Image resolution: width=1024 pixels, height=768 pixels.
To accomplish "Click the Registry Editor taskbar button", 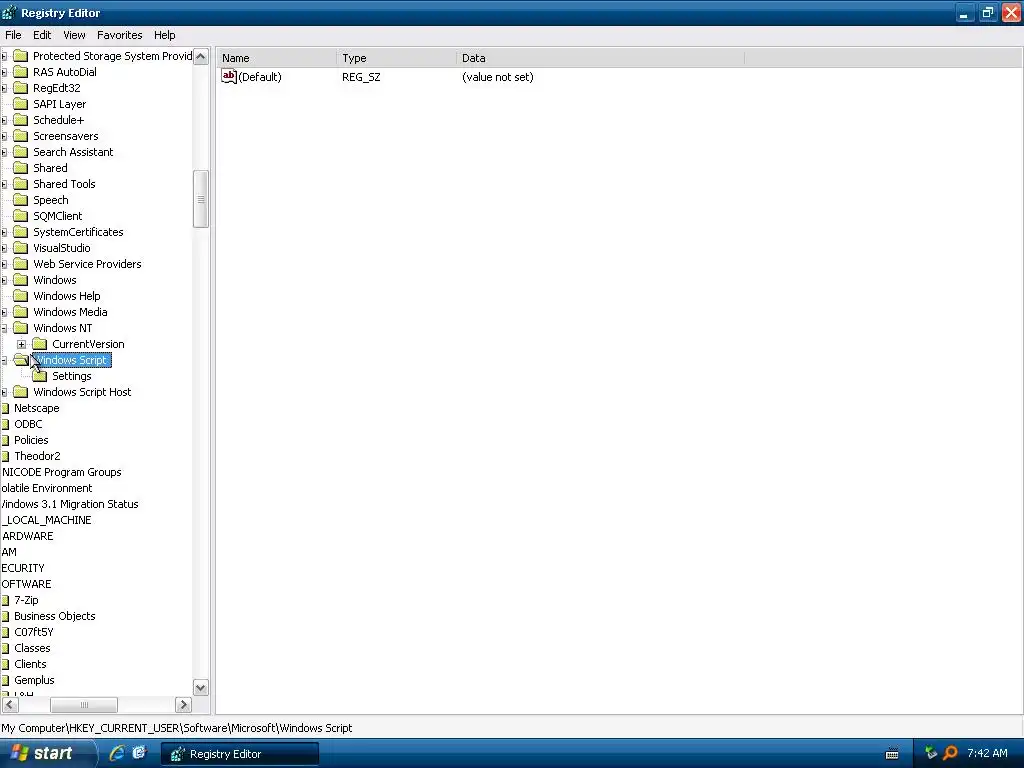I will click(239, 754).
